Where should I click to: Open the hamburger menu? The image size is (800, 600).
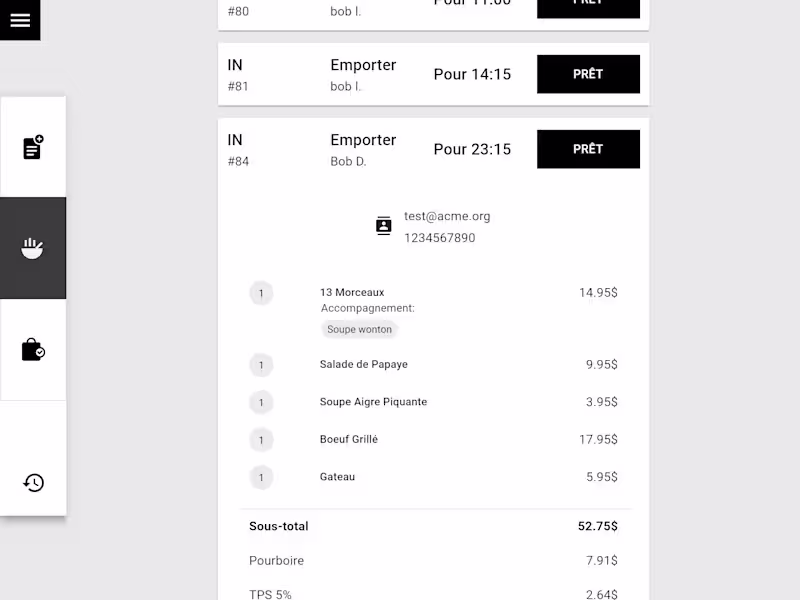(x=20, y=20)
